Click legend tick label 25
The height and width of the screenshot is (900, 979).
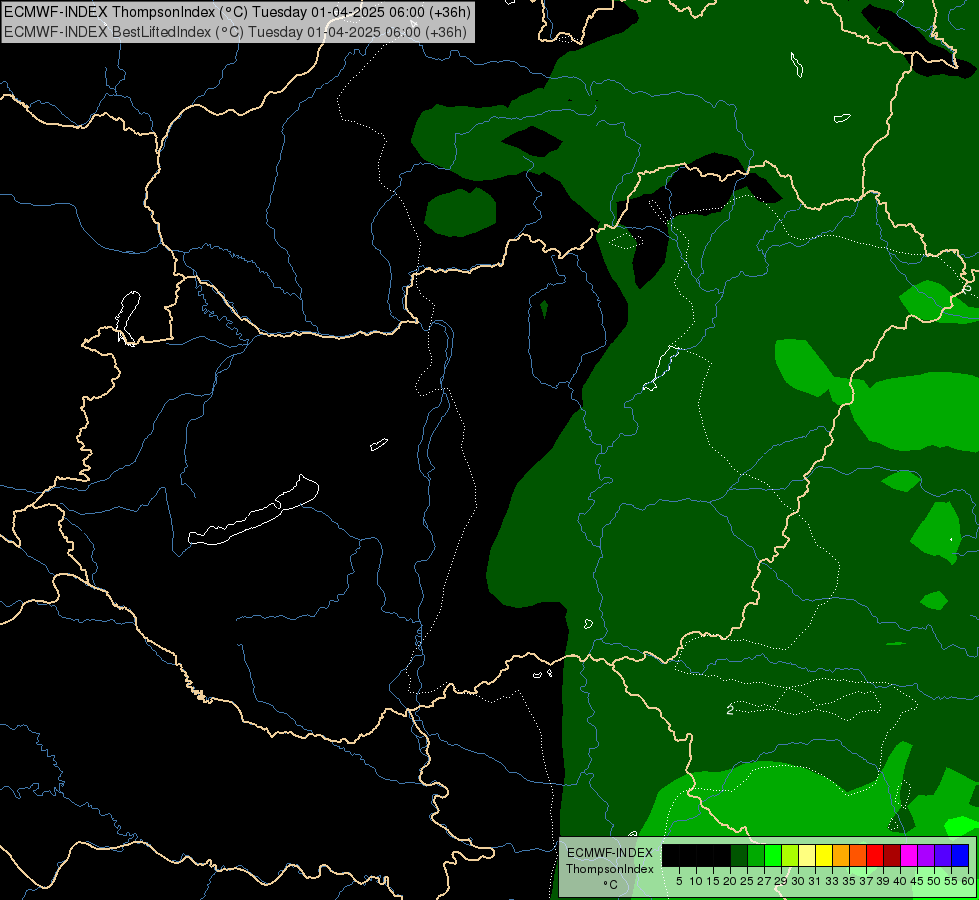click(747, 881)
